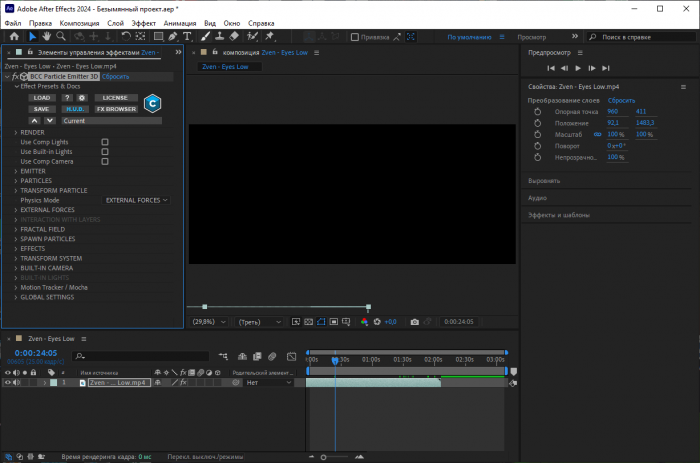This screenshot has width=700, height=463.
Task: Expand the EMITTER parameter group
Action: 15,171
